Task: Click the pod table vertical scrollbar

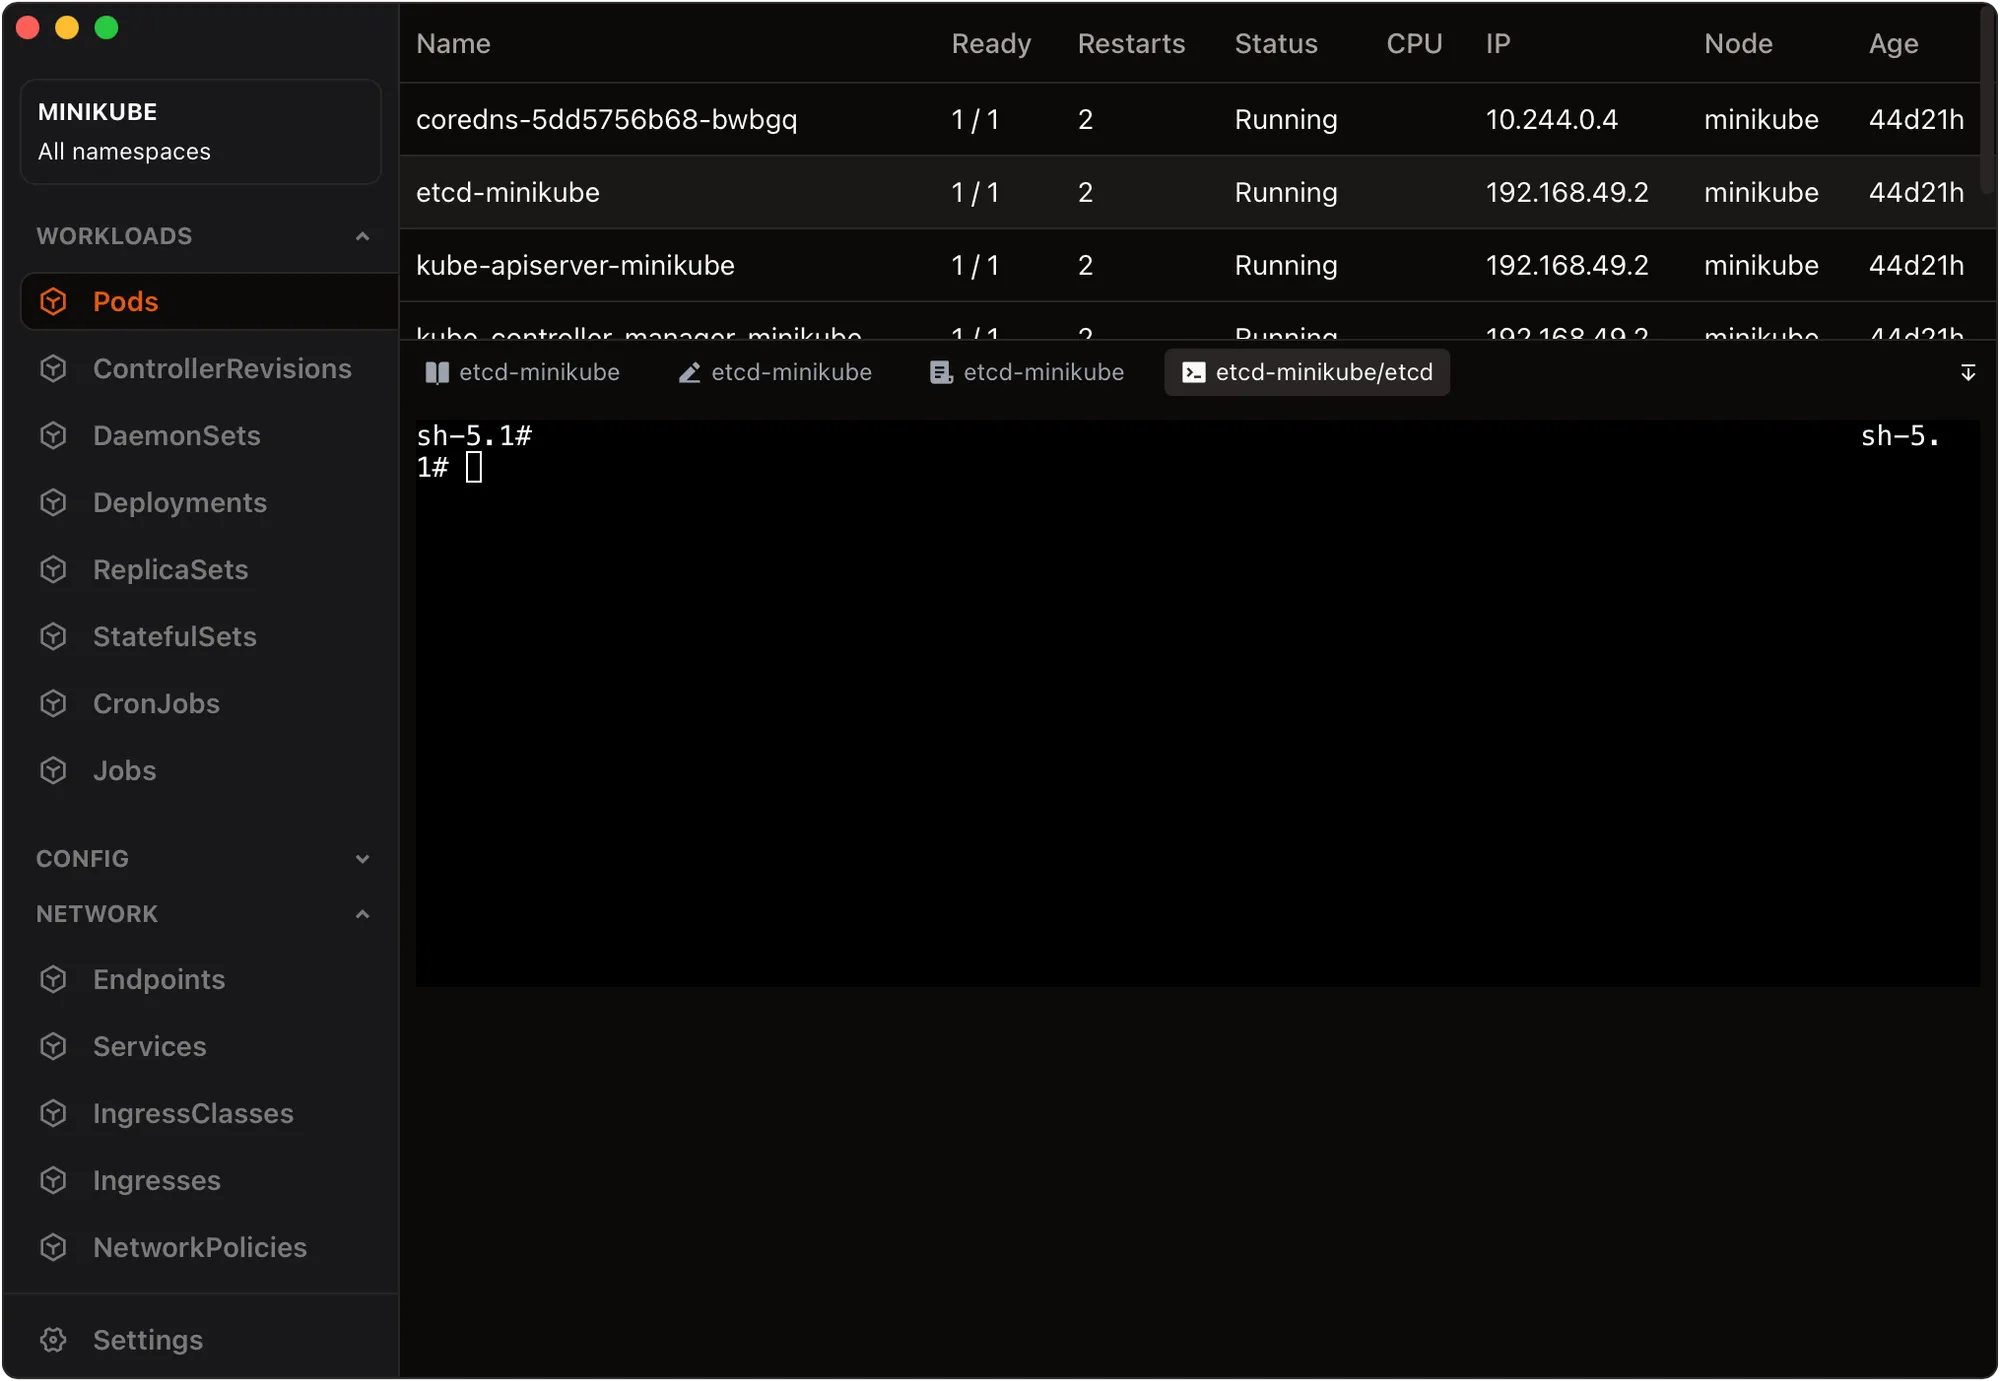Action: [x=1988, y=100]
